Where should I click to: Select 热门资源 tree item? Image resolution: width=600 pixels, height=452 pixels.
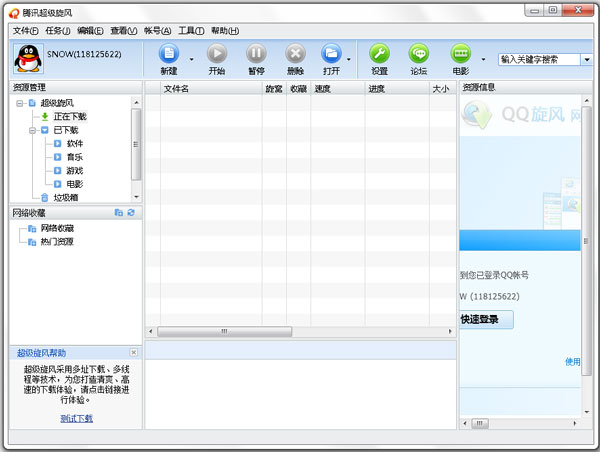(x=57, y=242)
